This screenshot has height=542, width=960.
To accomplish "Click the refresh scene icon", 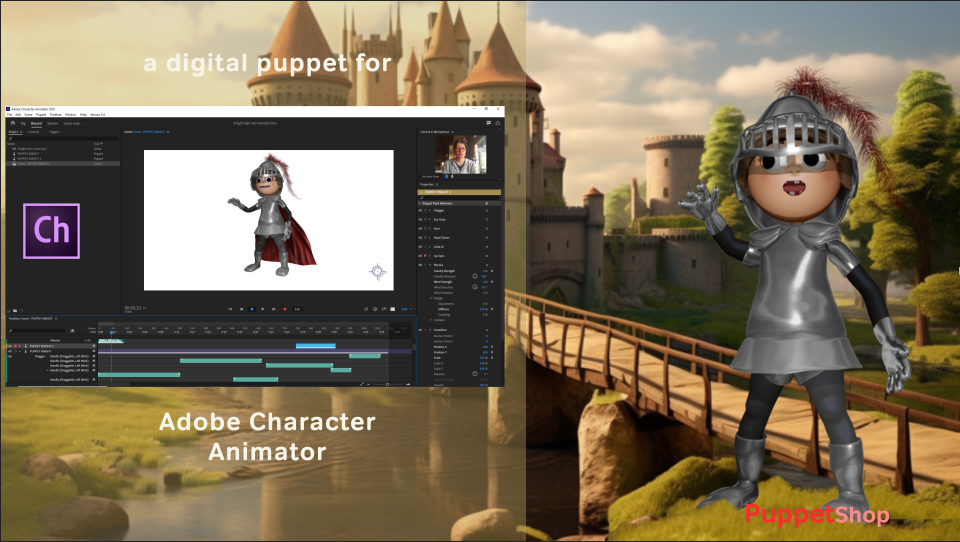I will click(x=366, y=309).
